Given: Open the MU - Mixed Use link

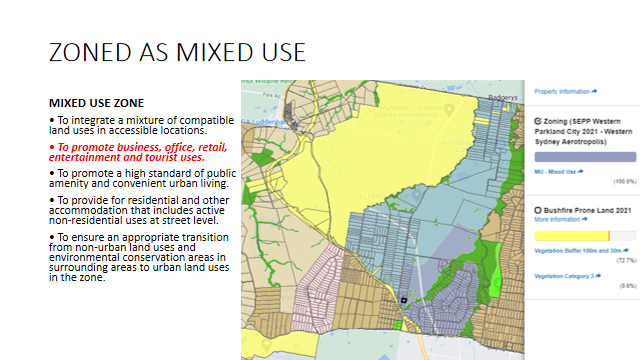Looking at the screenshot, I should point(555,172).
